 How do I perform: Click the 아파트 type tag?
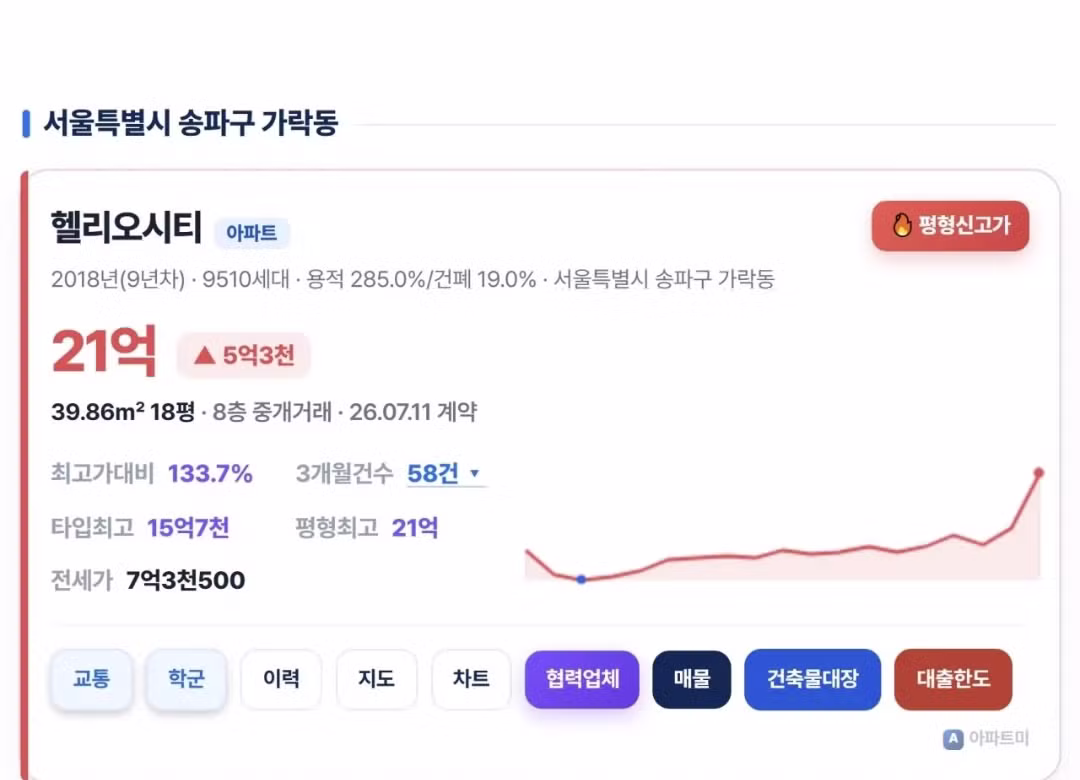[x=251, y=233]
